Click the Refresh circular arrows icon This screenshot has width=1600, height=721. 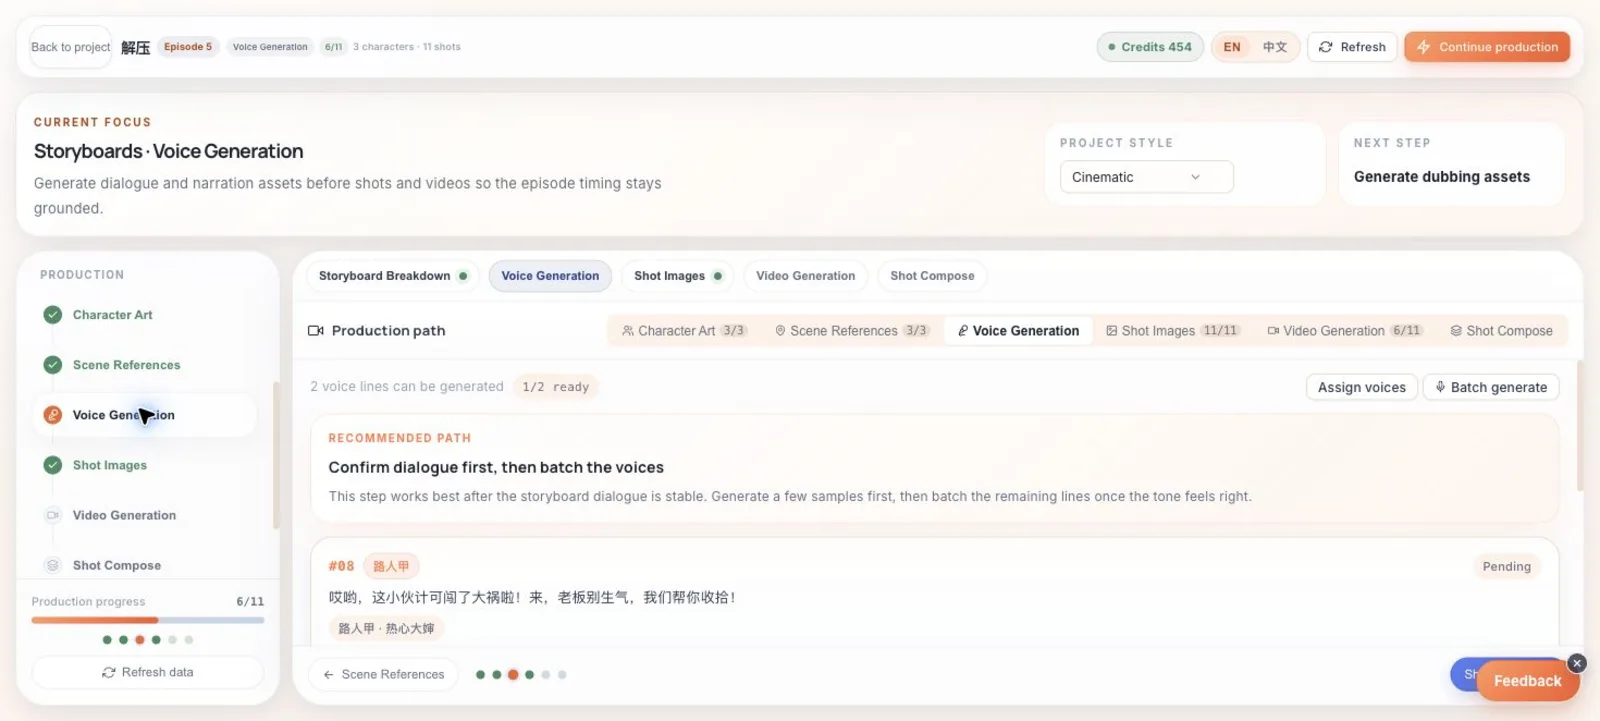(1326, 47)
